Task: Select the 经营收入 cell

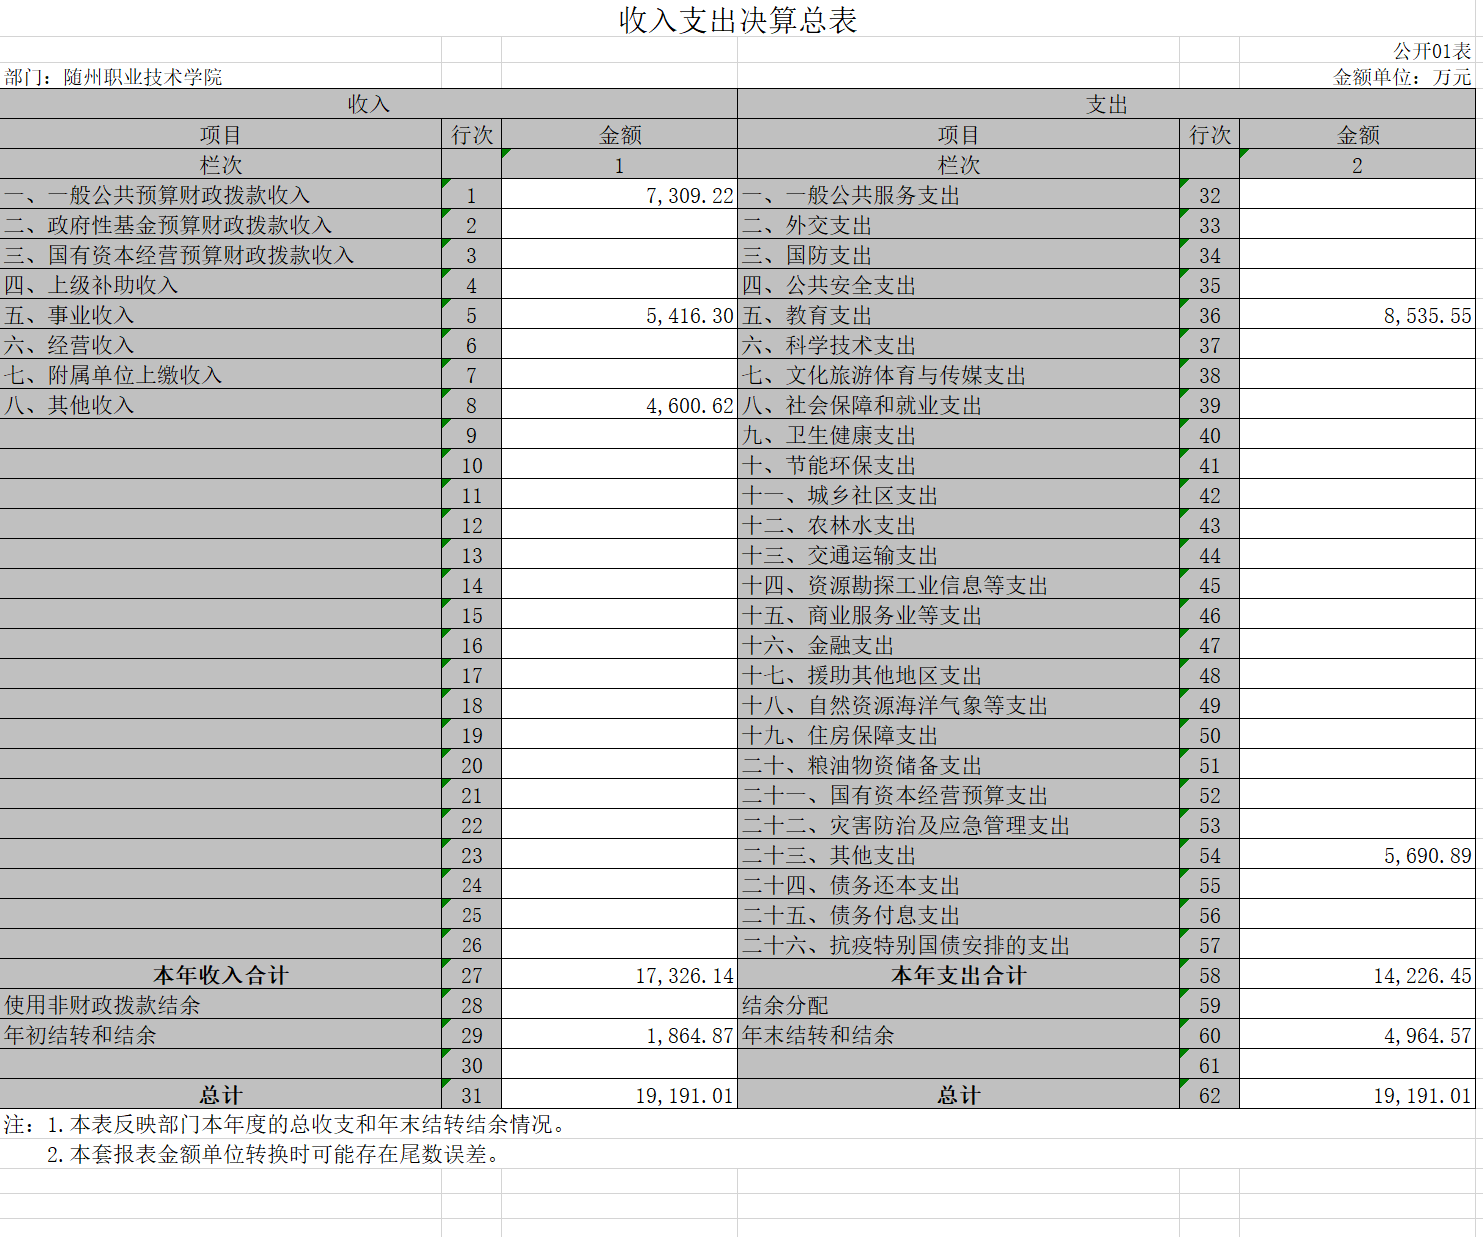Action: (x=221, y=345)
